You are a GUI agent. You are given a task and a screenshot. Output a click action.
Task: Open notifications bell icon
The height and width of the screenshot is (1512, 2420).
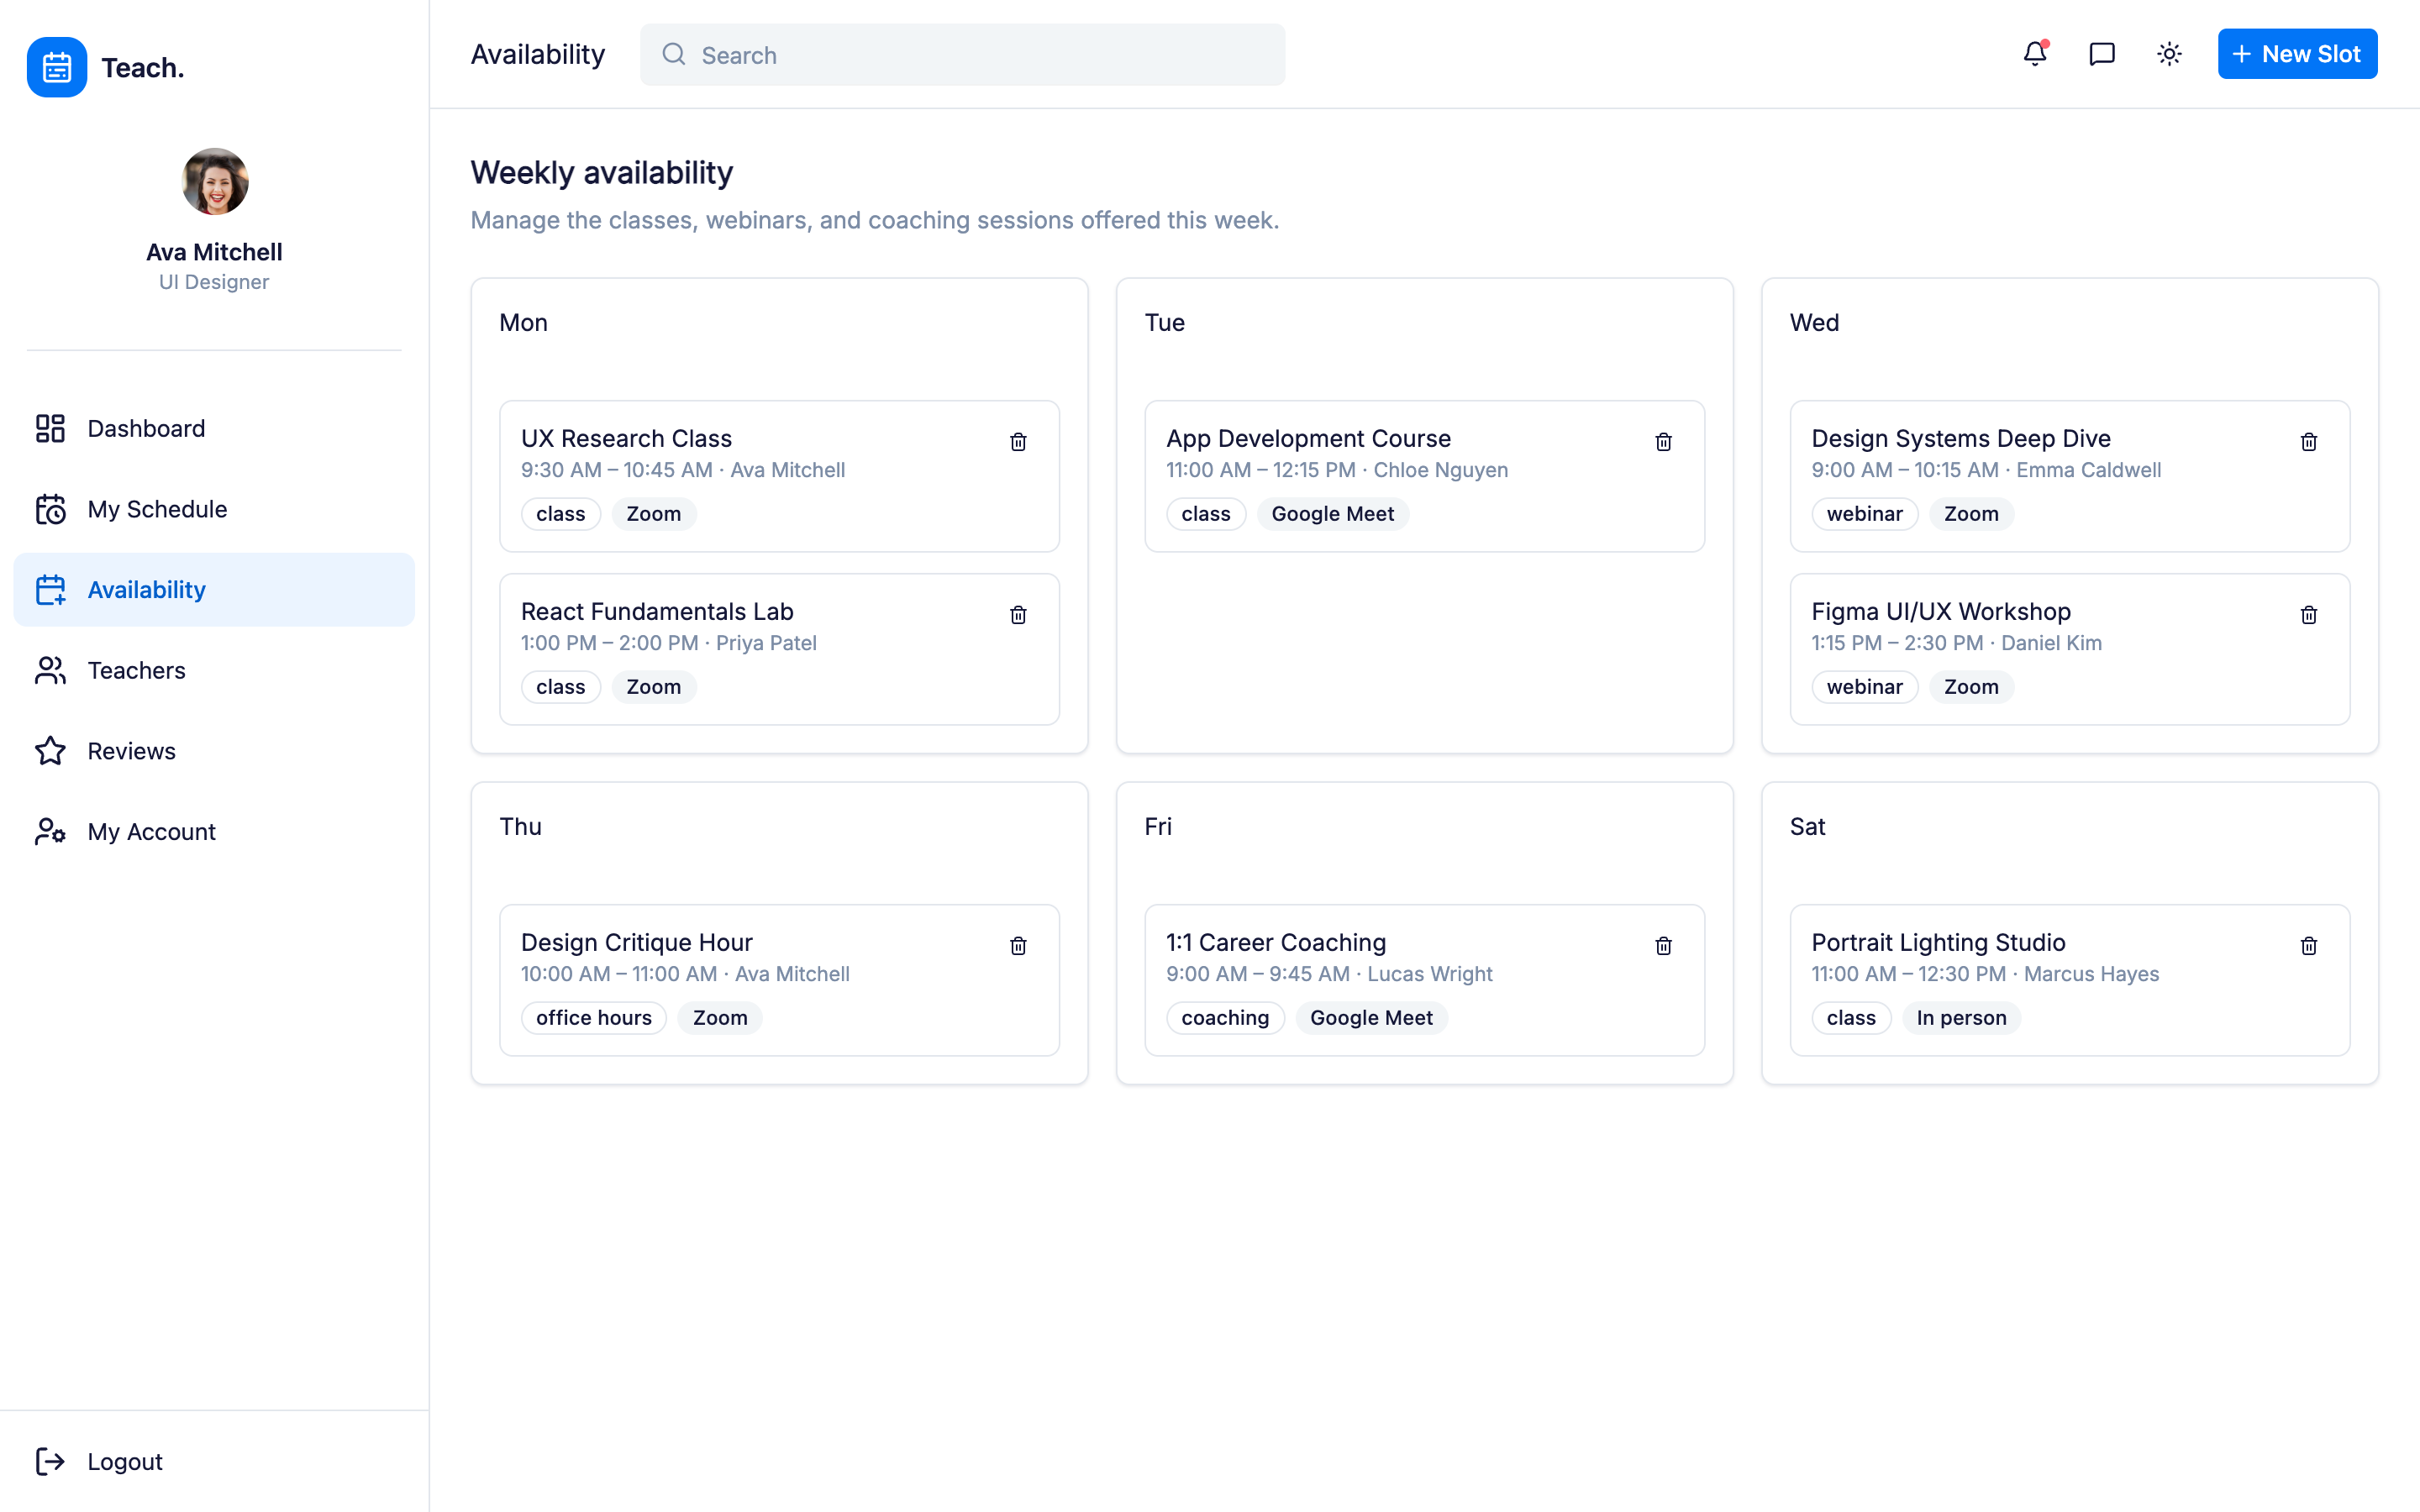point(2035,54)
